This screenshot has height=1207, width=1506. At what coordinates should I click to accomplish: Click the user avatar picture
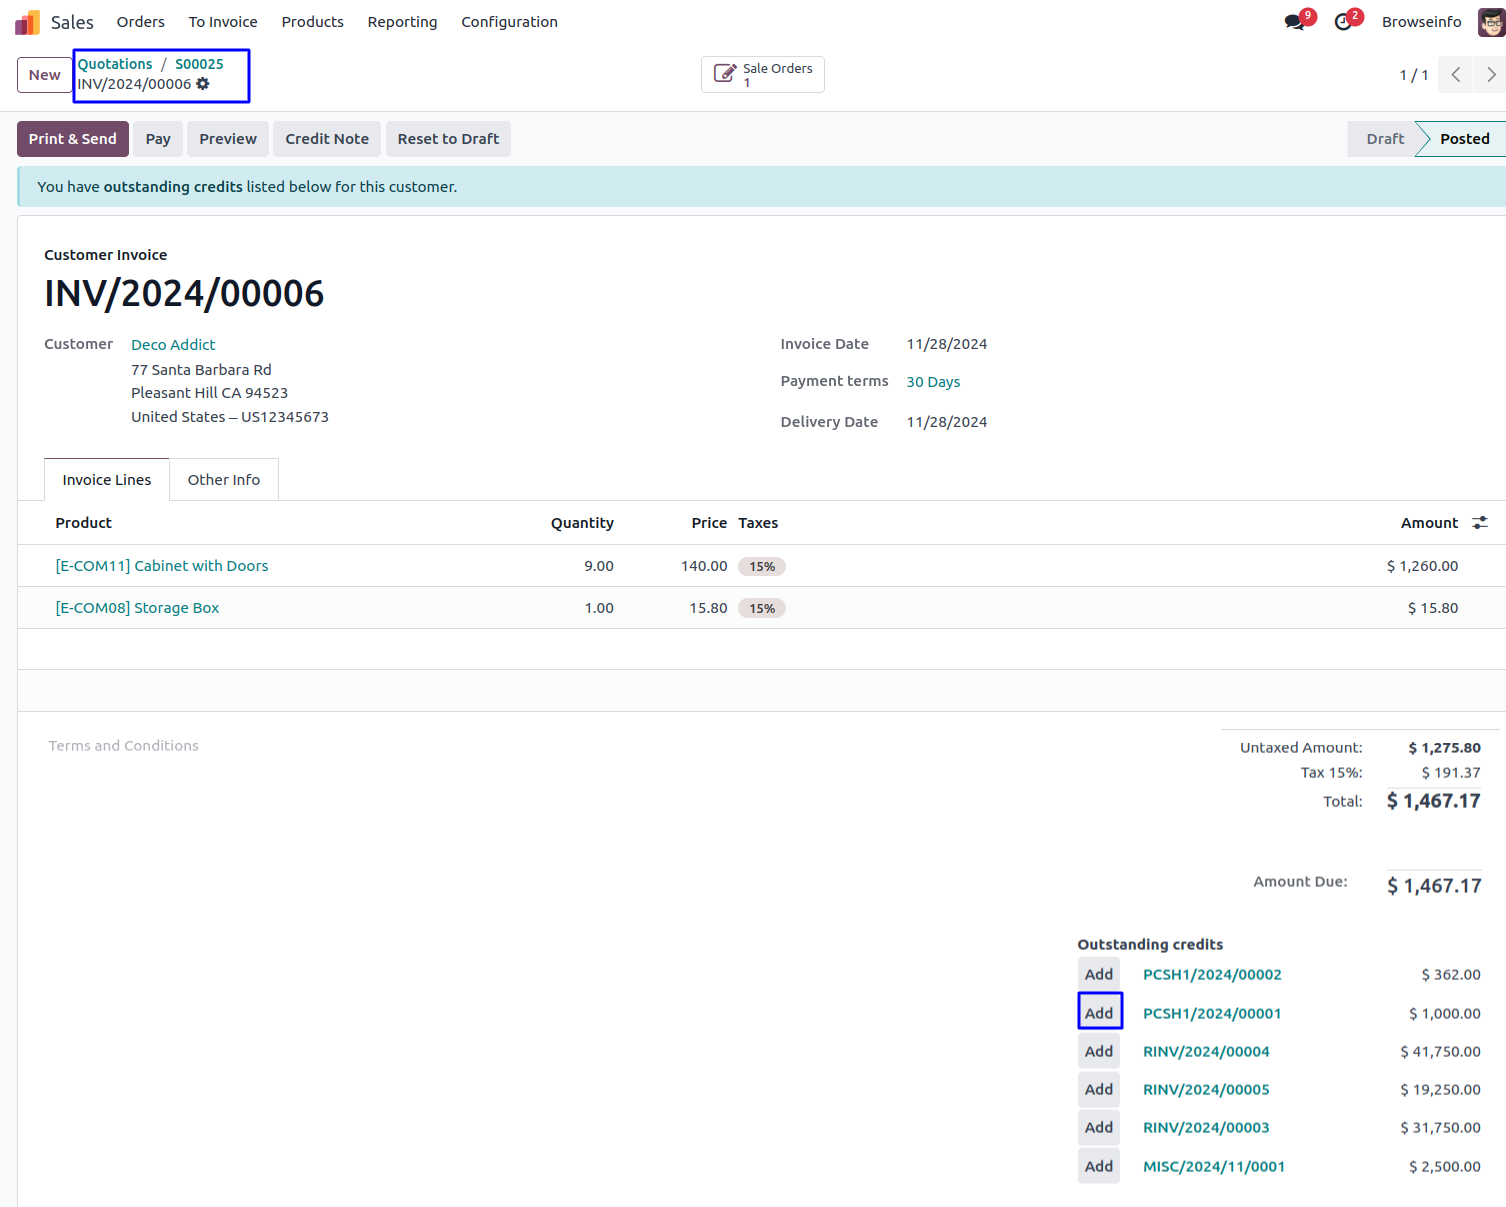coord(1491,22)
